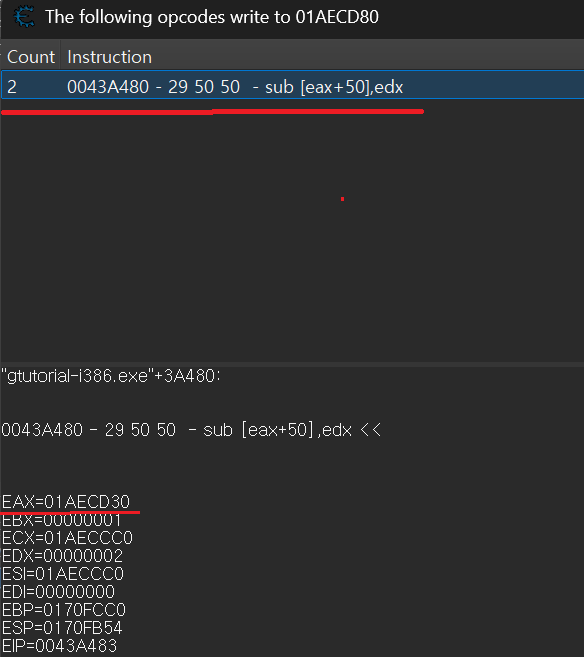Select the EDX=00000002 register line
584x657 pixels.
point(62,556)
